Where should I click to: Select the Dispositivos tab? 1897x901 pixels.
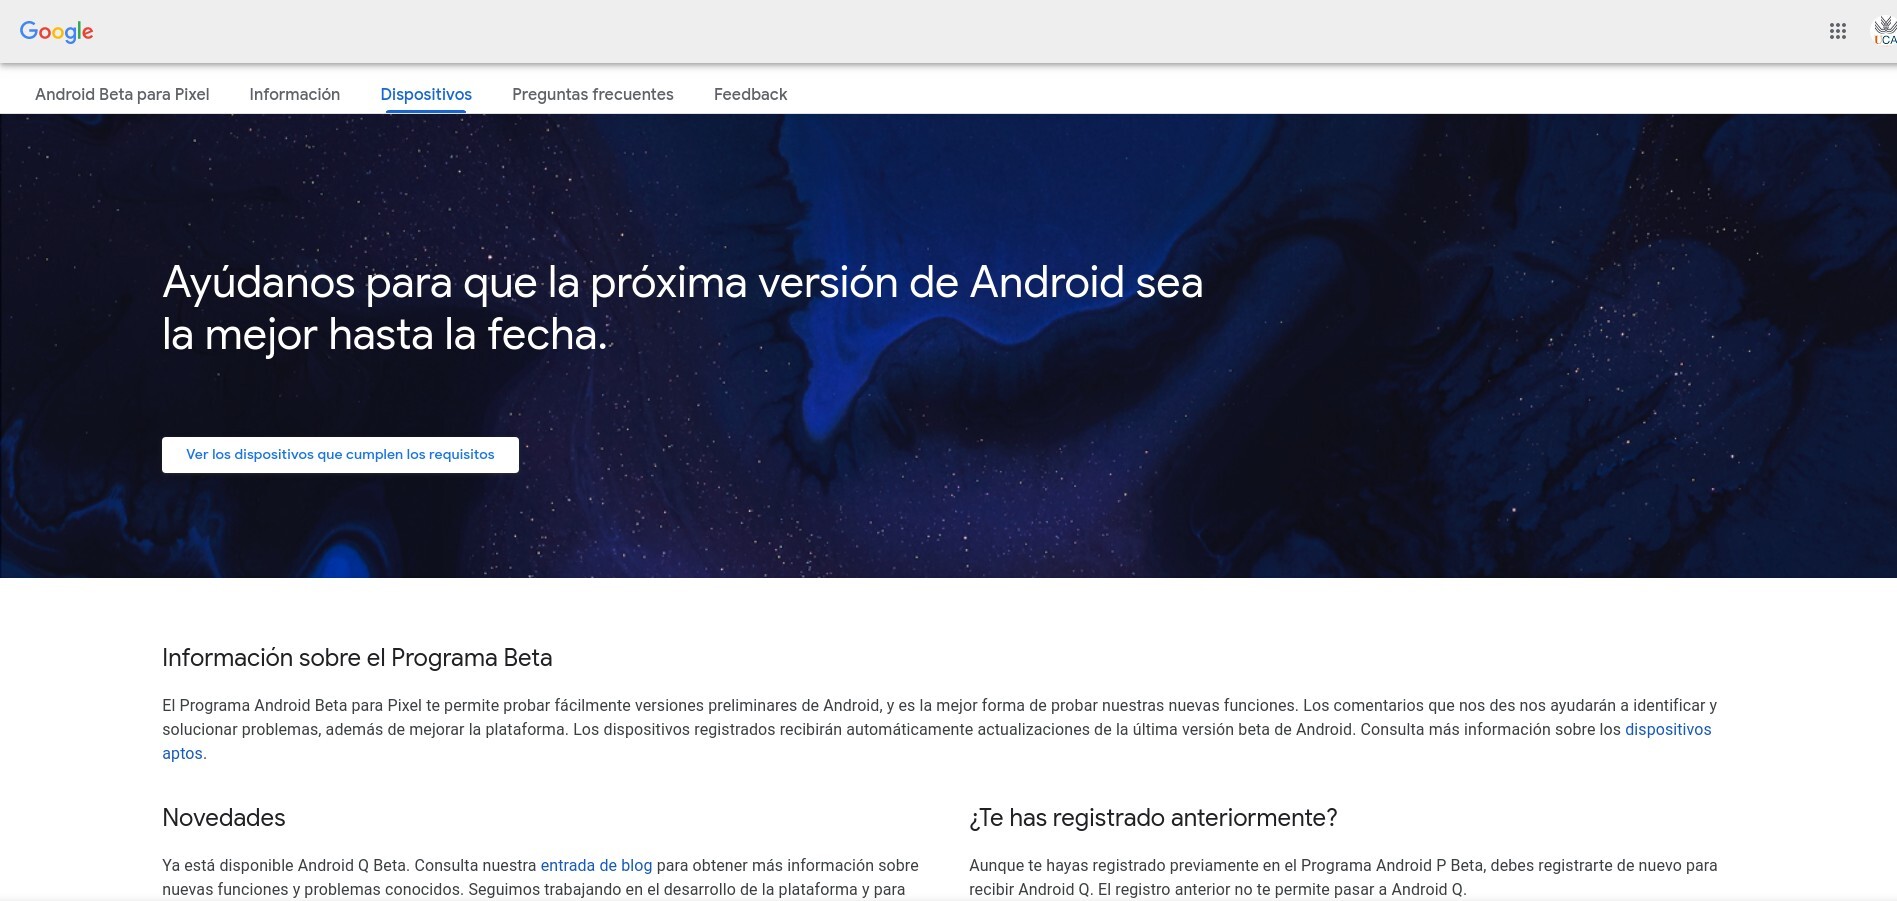click(426, 94)
